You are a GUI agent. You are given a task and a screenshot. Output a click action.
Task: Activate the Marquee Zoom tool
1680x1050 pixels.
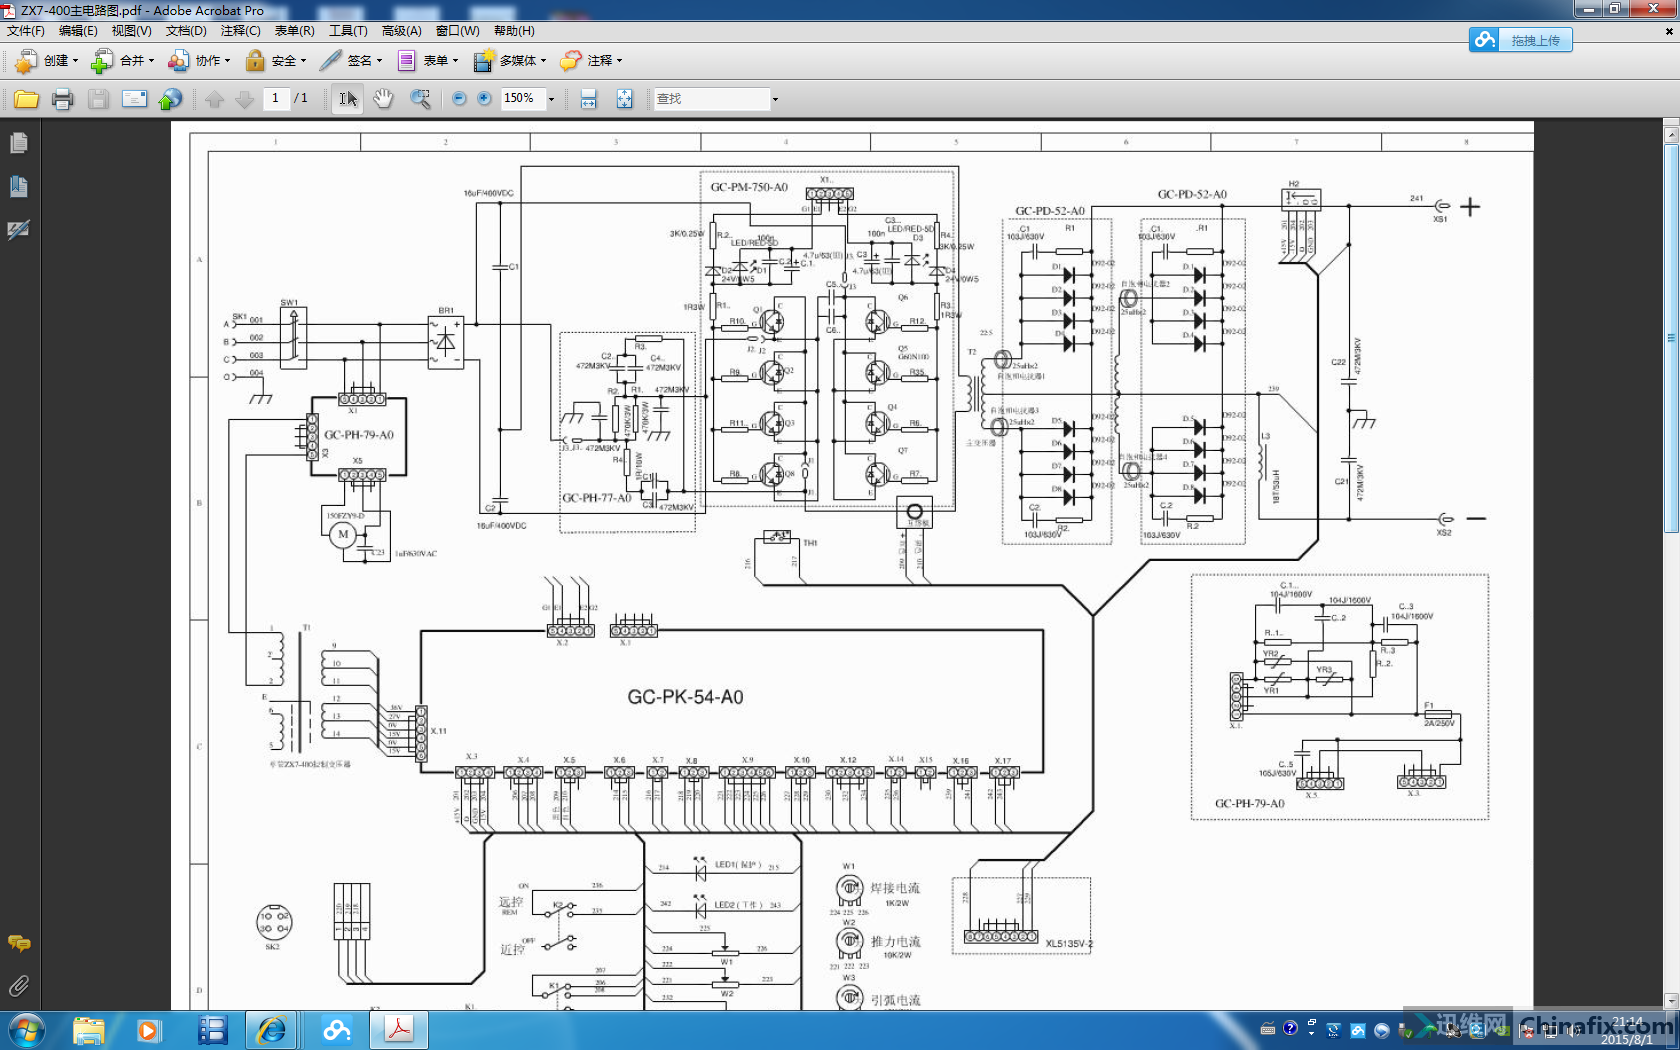click(x=420, y=99)
